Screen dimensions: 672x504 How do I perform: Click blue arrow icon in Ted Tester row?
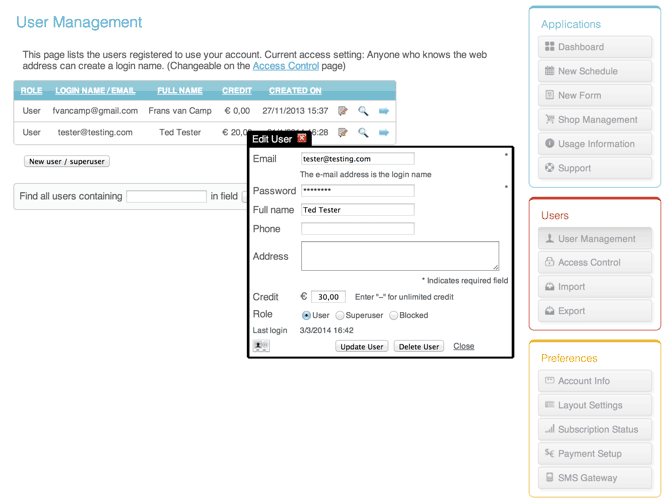tap(384, 132)
